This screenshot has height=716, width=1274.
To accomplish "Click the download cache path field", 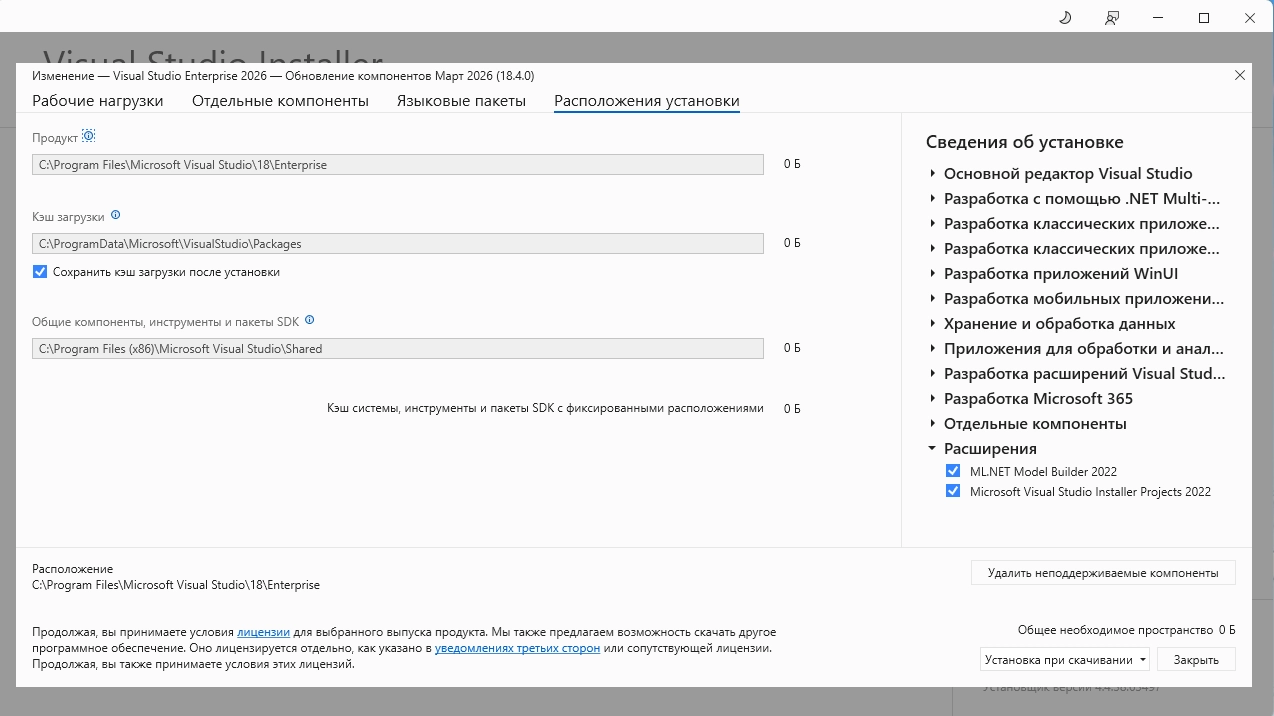I will pos(397,243).
